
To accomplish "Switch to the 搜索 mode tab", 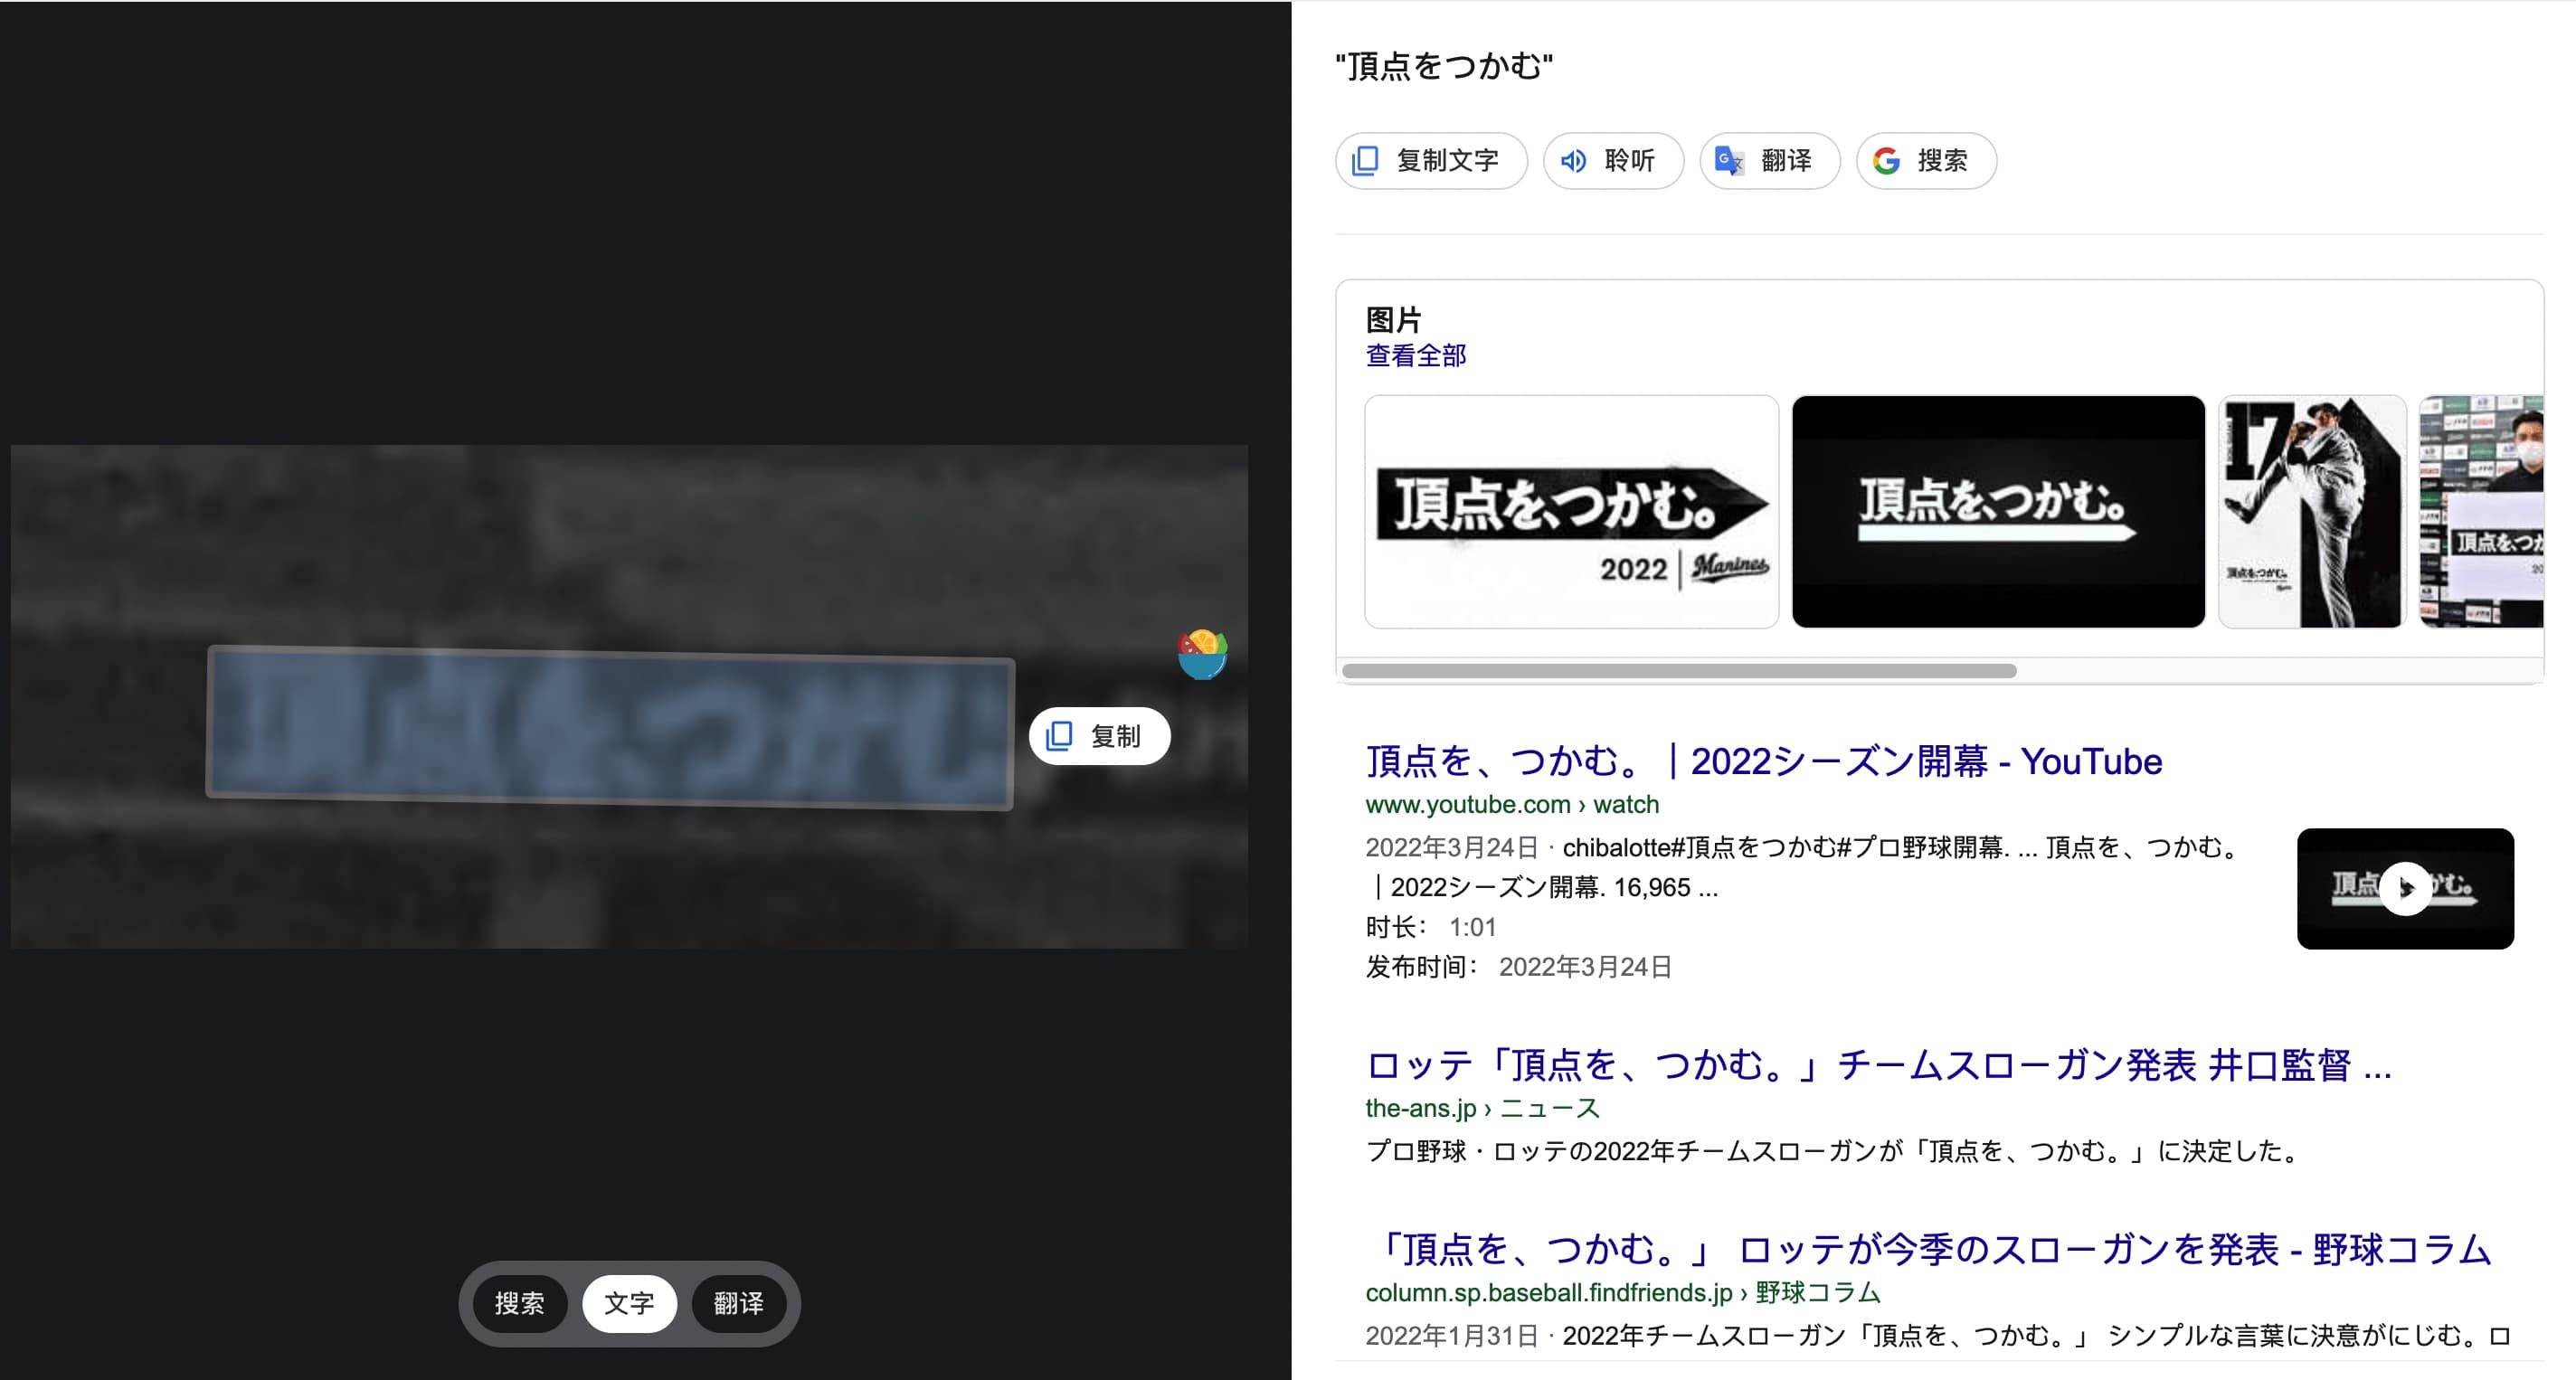I will 519,1303.
